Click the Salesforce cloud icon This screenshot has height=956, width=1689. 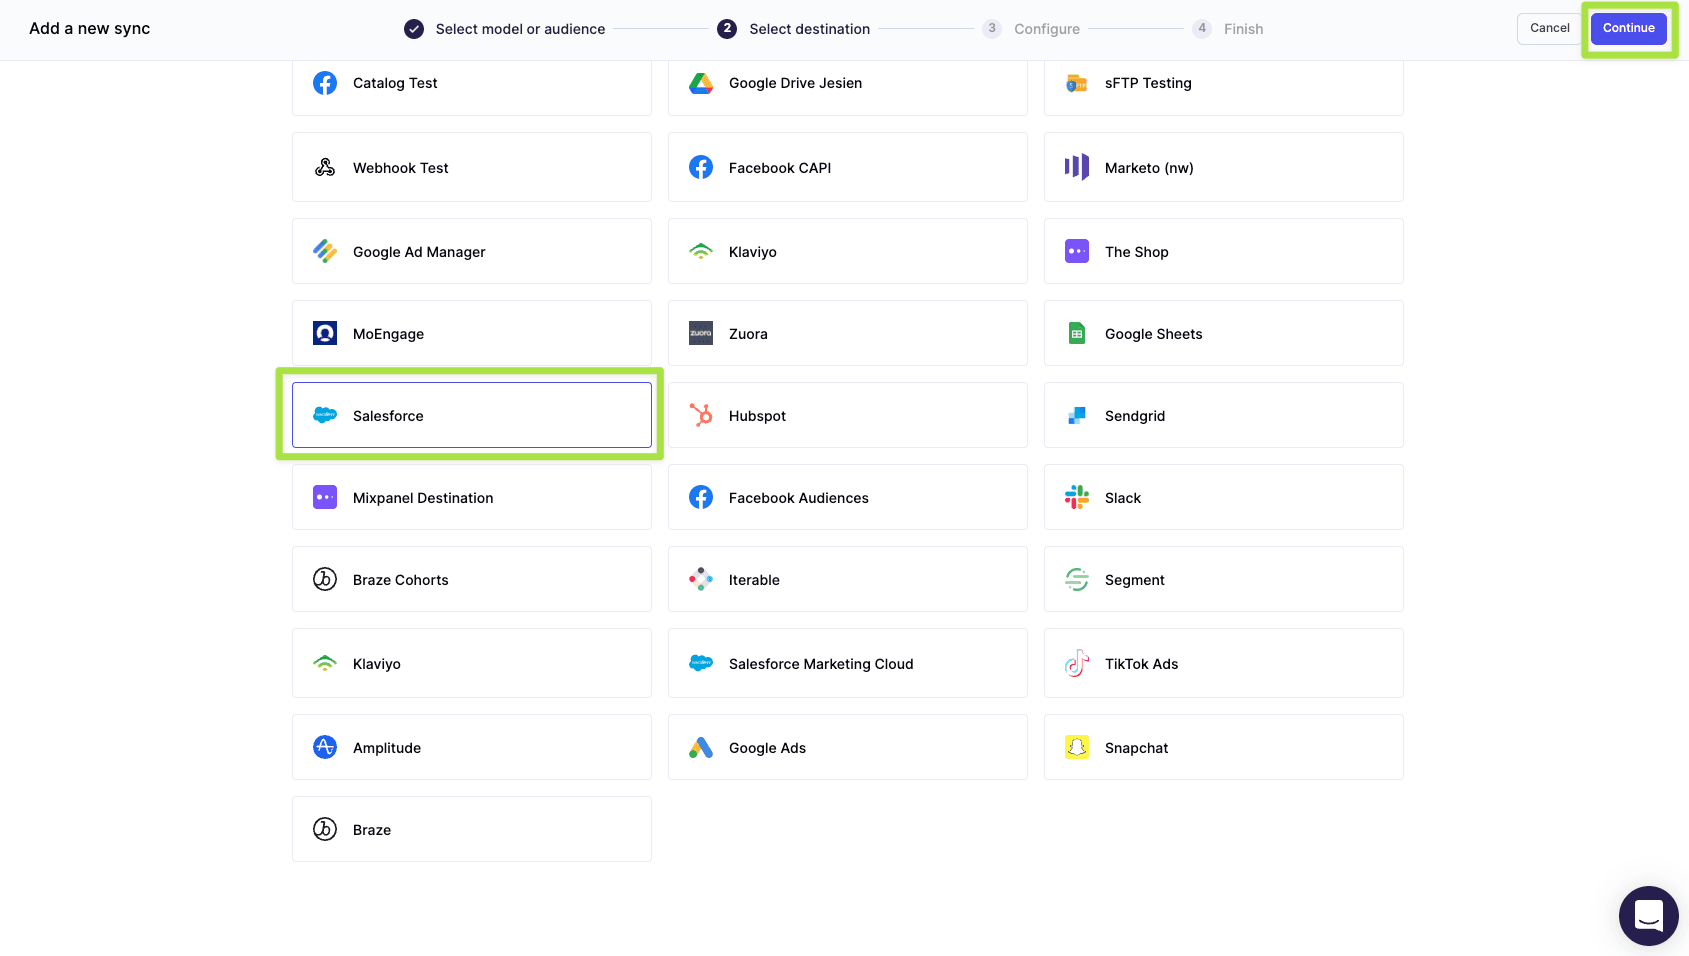325,415
